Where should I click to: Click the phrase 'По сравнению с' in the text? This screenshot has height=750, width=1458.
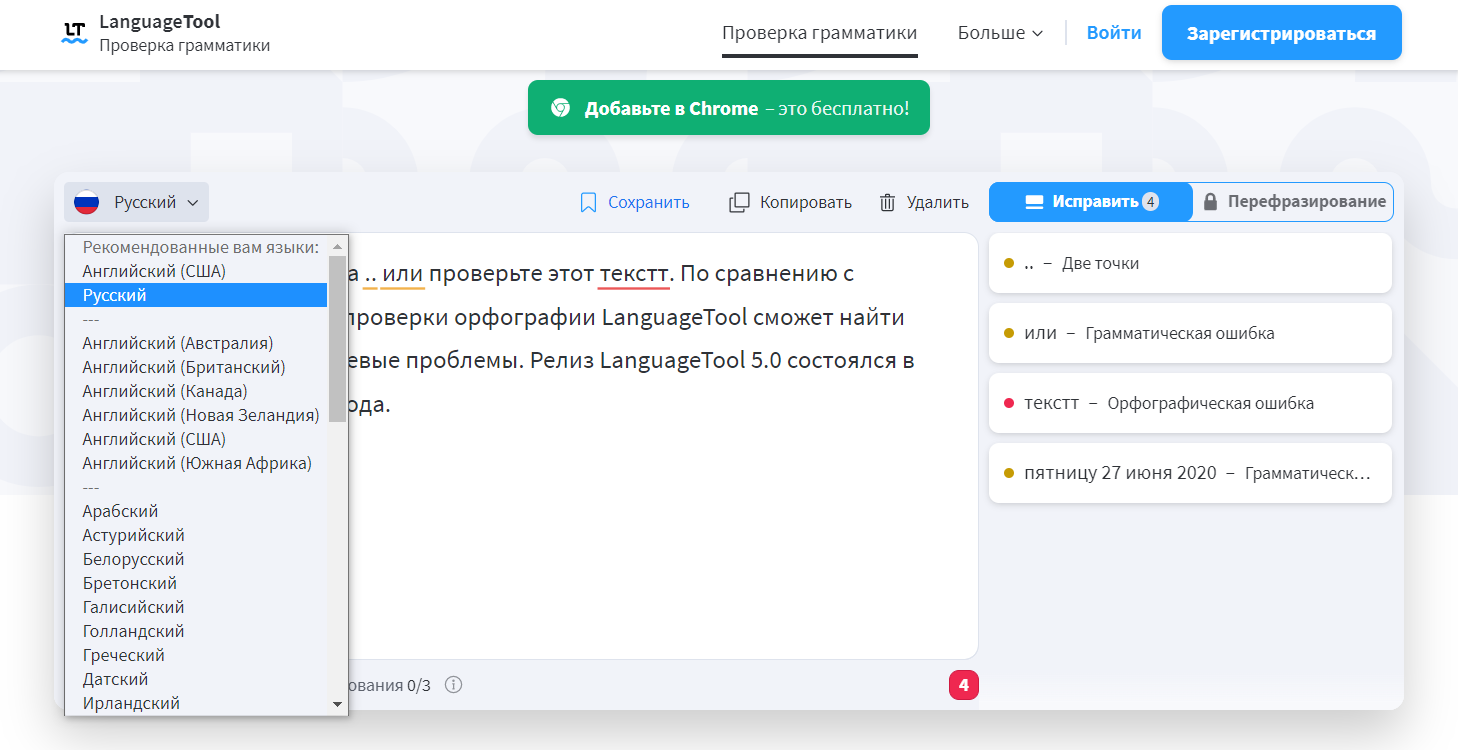[x=767, y=273]
